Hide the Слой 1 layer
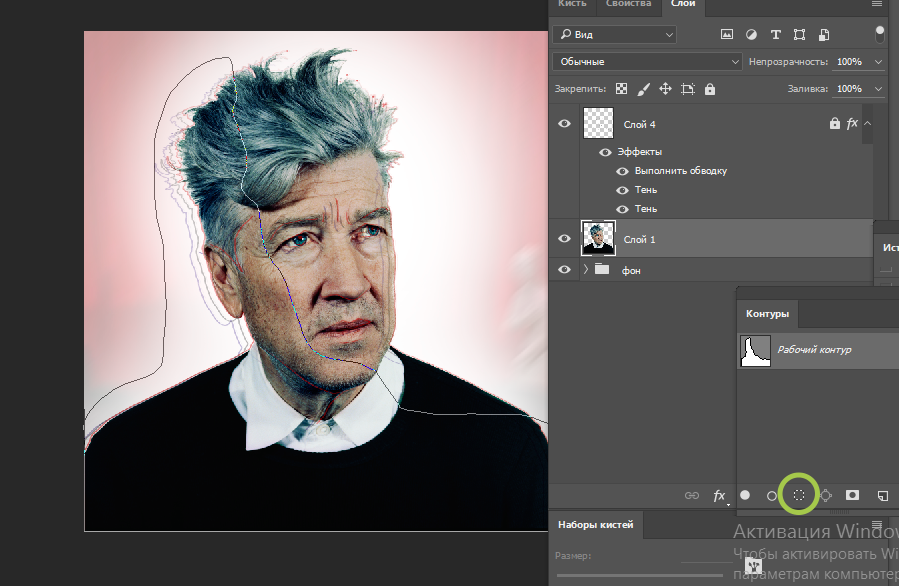Screen dimensions: 899x586 [x=565, y=239]
